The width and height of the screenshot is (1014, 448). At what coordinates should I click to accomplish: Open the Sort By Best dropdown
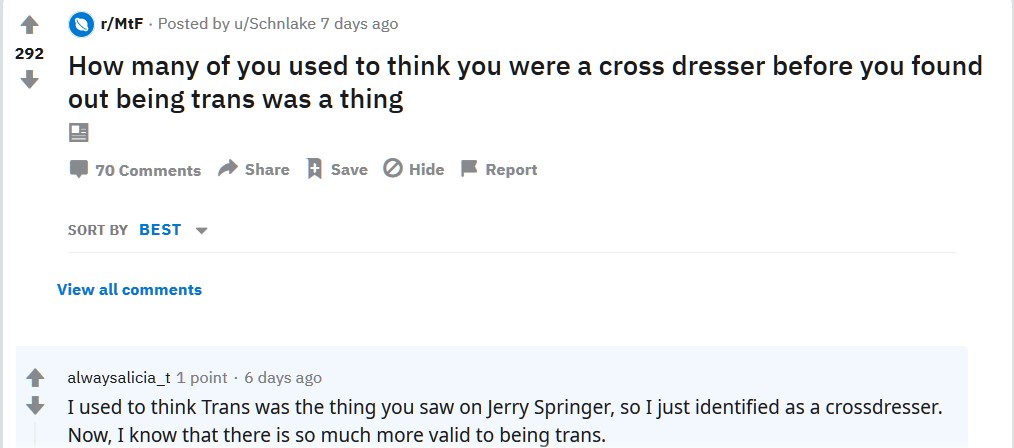point(173,230)
